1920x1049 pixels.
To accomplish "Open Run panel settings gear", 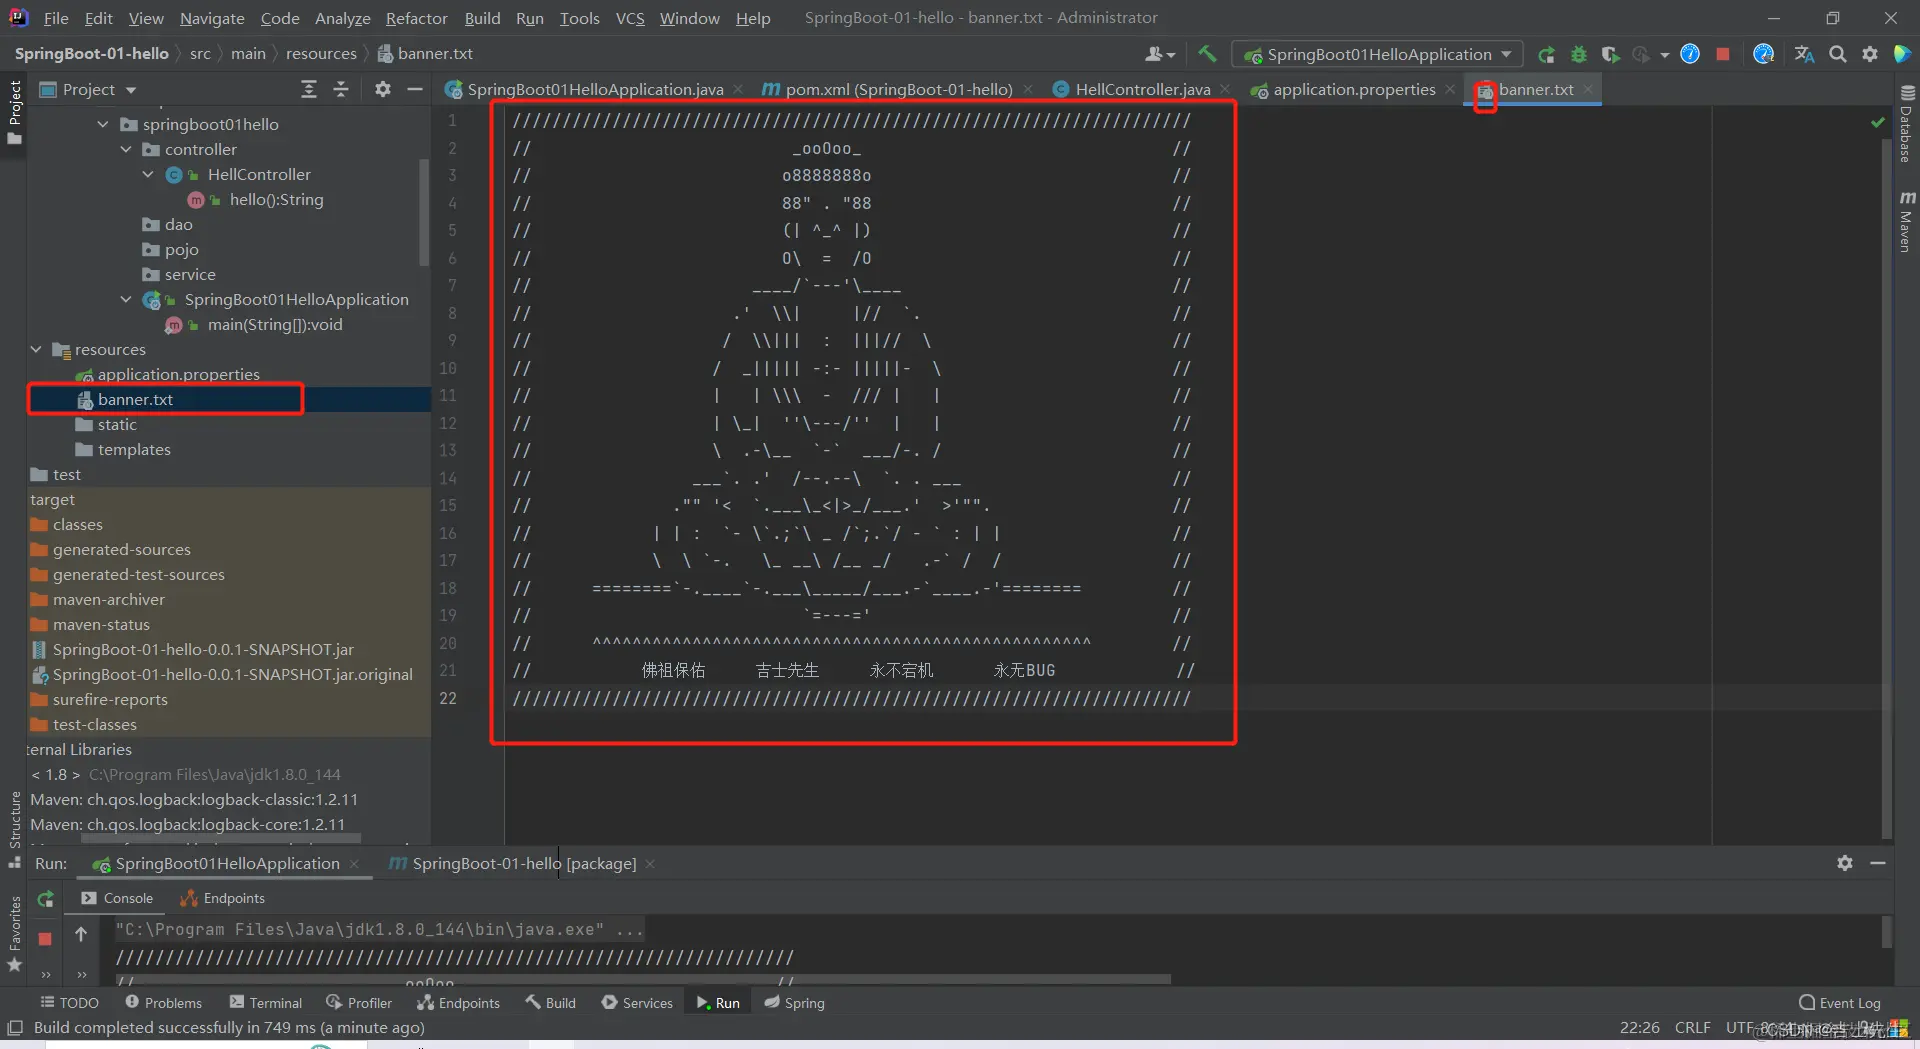I will pyautogui.click(x=1845, y=863).
